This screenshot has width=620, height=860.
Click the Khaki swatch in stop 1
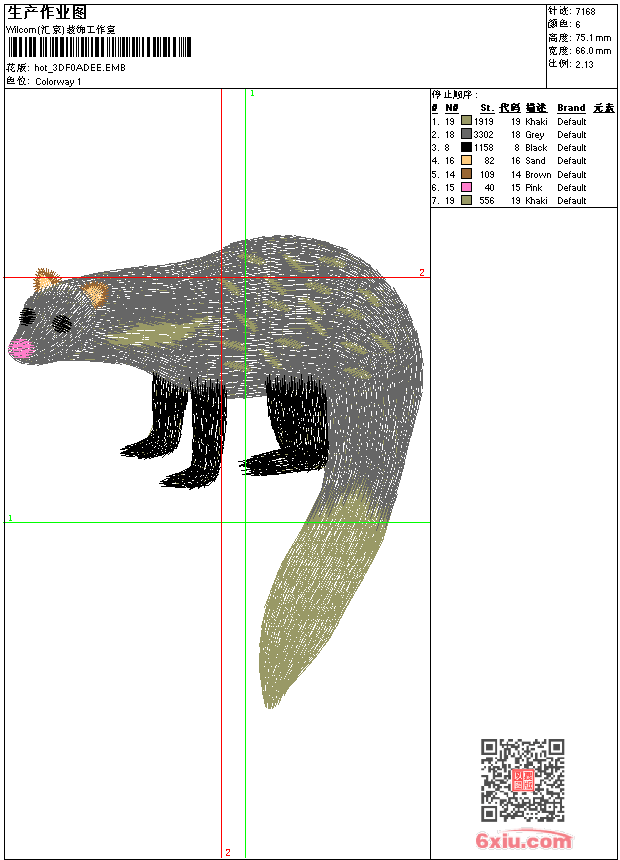click(466, 121)
